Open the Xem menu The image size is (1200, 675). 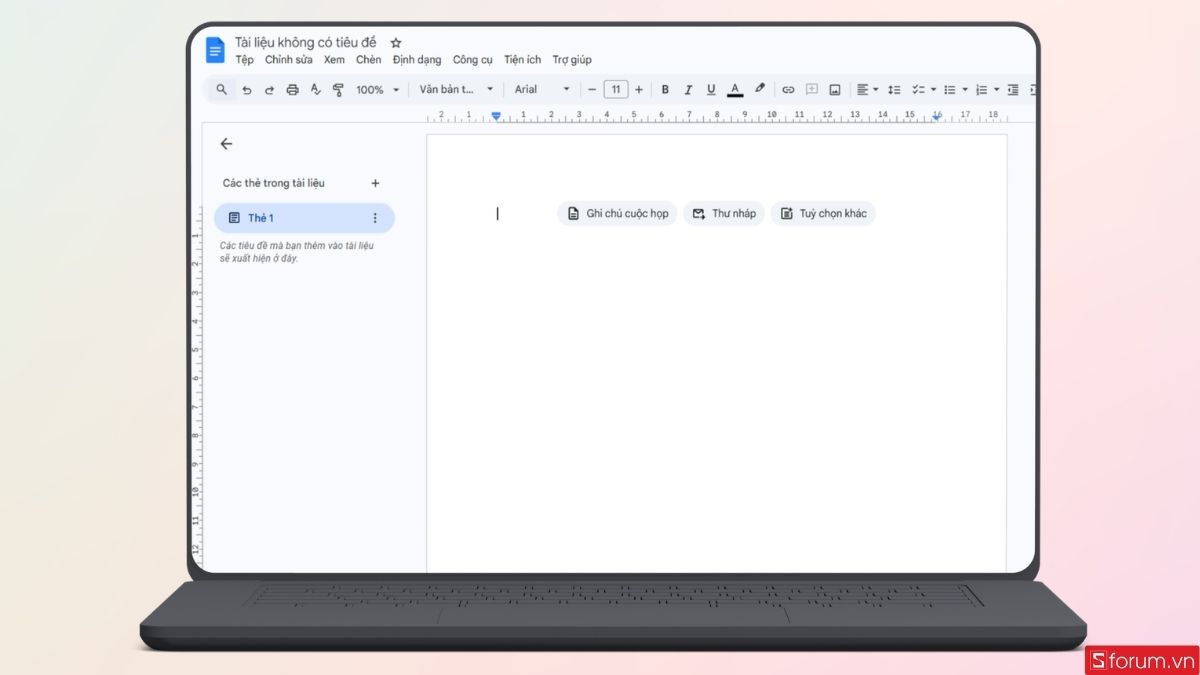(x=334, y=60)
